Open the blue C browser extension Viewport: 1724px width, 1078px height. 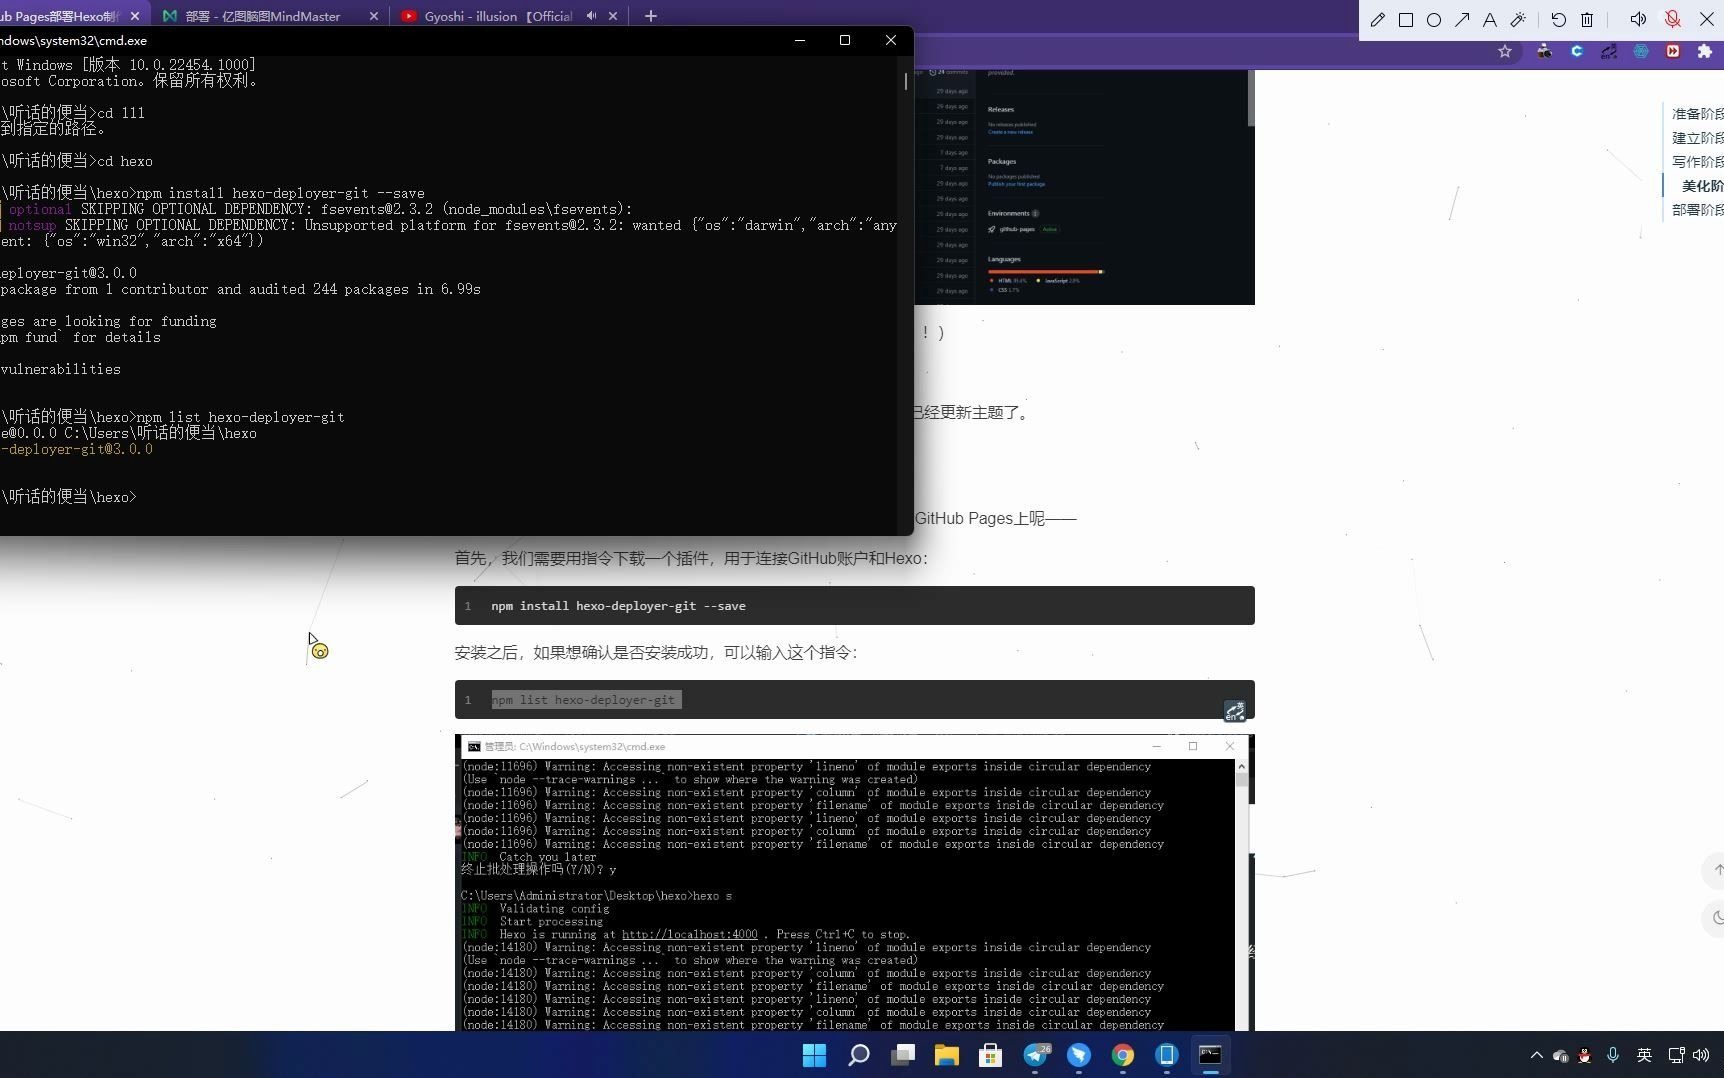coord(1577,51)
